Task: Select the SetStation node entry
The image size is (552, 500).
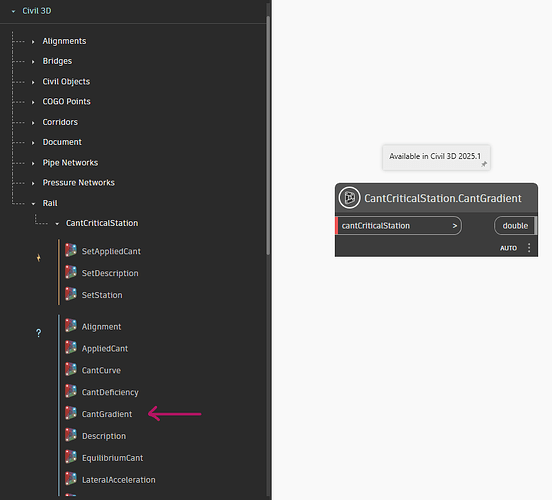Action: tap(94, 295)
